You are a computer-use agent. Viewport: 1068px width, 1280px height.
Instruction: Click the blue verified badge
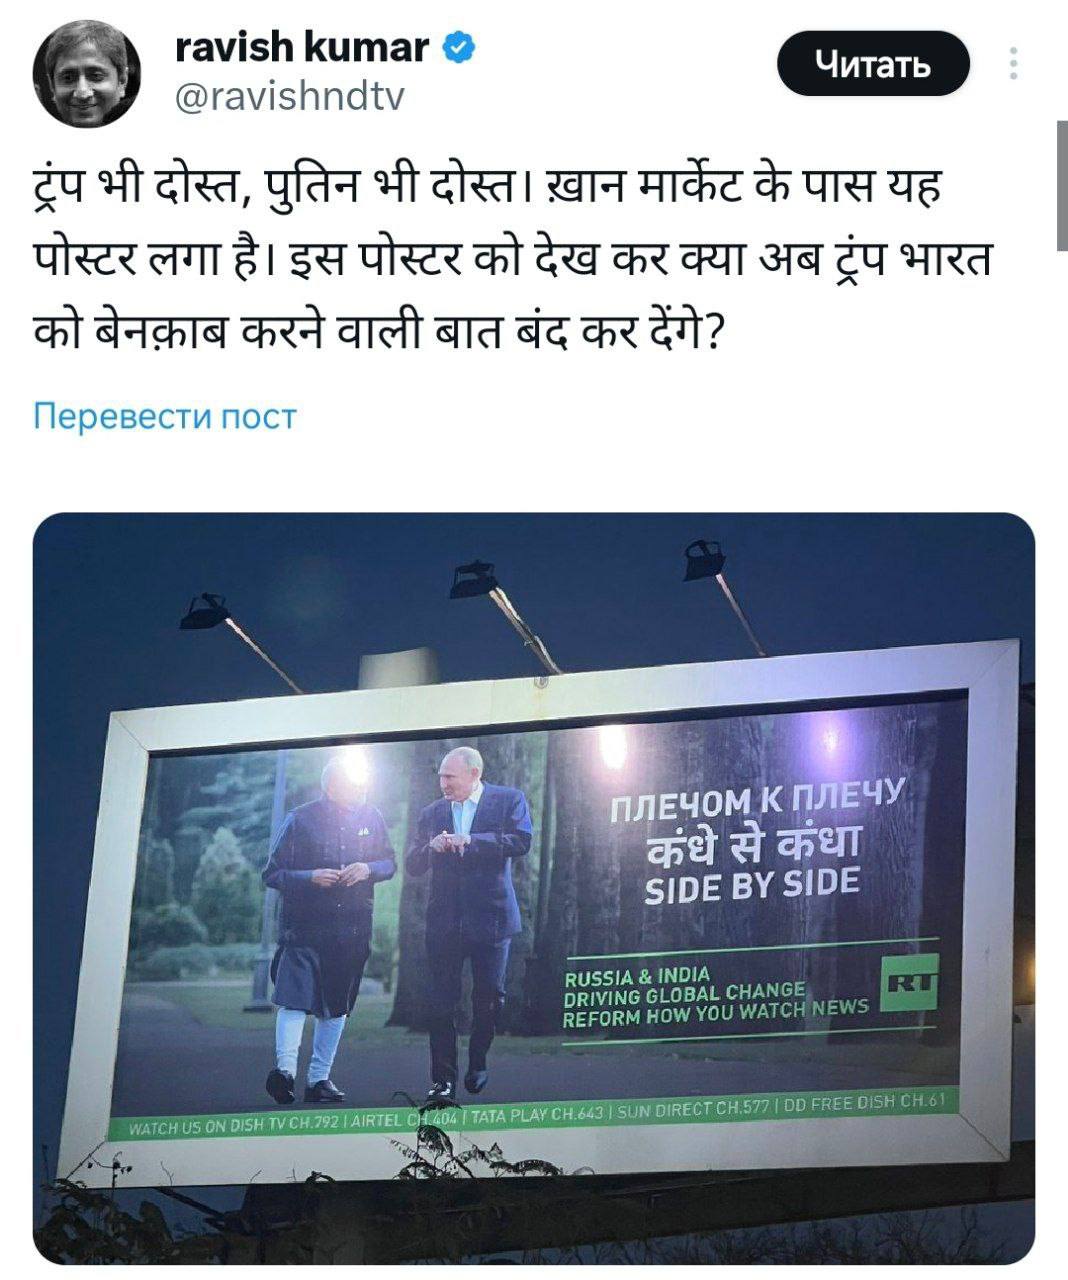tap(458, 47)
